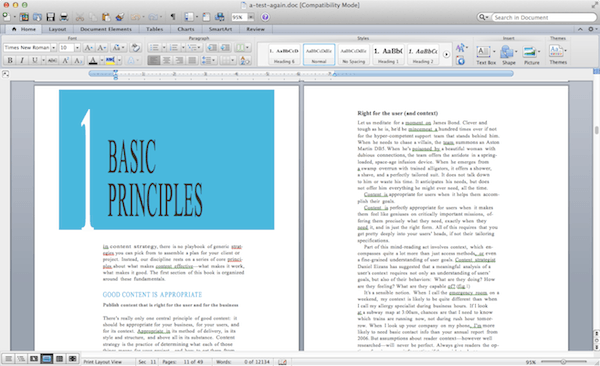Open the Styles manager icon below Change Styles
Image resolution: width=600 pixels, height=366 pixels.
pyautogui.click(x=461, y=60)
